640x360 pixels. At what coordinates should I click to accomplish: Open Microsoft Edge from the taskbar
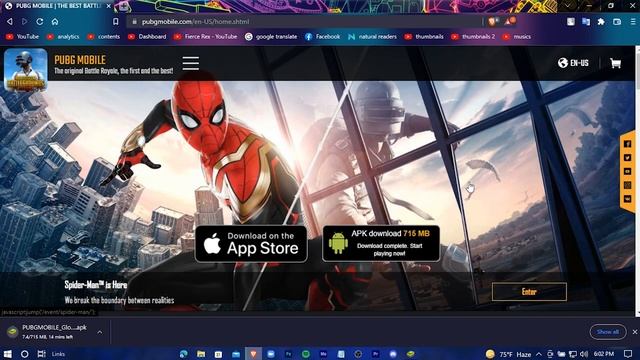pyautogui.click(x=184, y=354)
